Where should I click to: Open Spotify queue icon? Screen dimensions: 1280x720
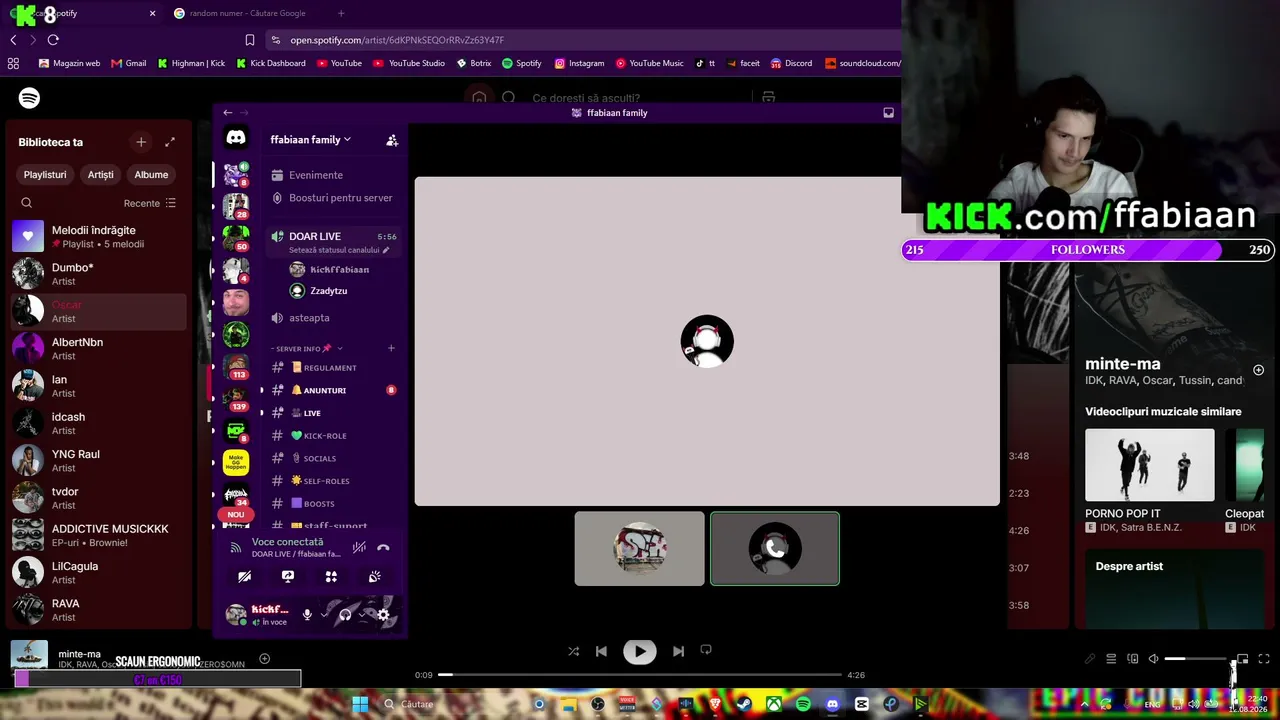coord(1111,659)
